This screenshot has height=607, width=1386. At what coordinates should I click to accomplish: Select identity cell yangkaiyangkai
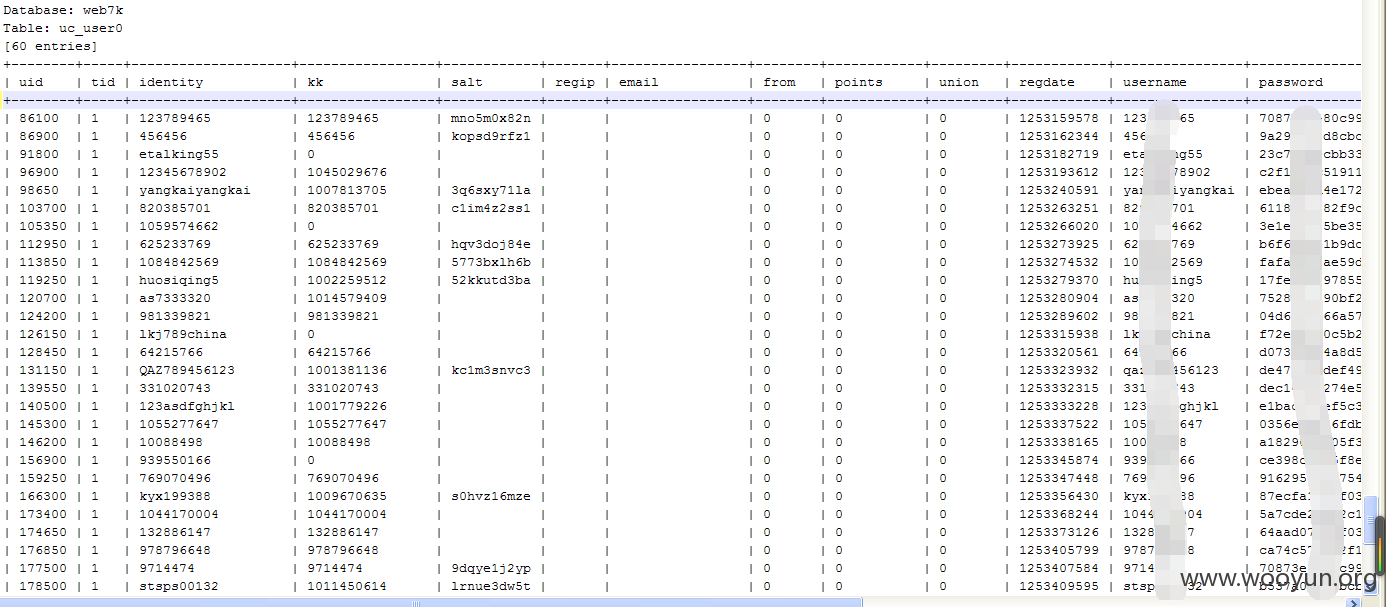pos(195,190)
